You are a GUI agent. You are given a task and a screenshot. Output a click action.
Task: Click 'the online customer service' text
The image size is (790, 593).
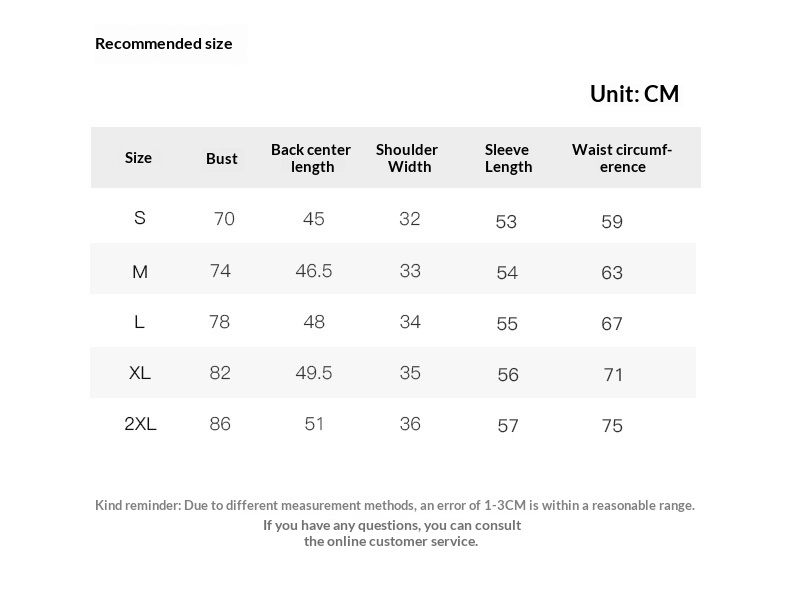pos(391,541)
